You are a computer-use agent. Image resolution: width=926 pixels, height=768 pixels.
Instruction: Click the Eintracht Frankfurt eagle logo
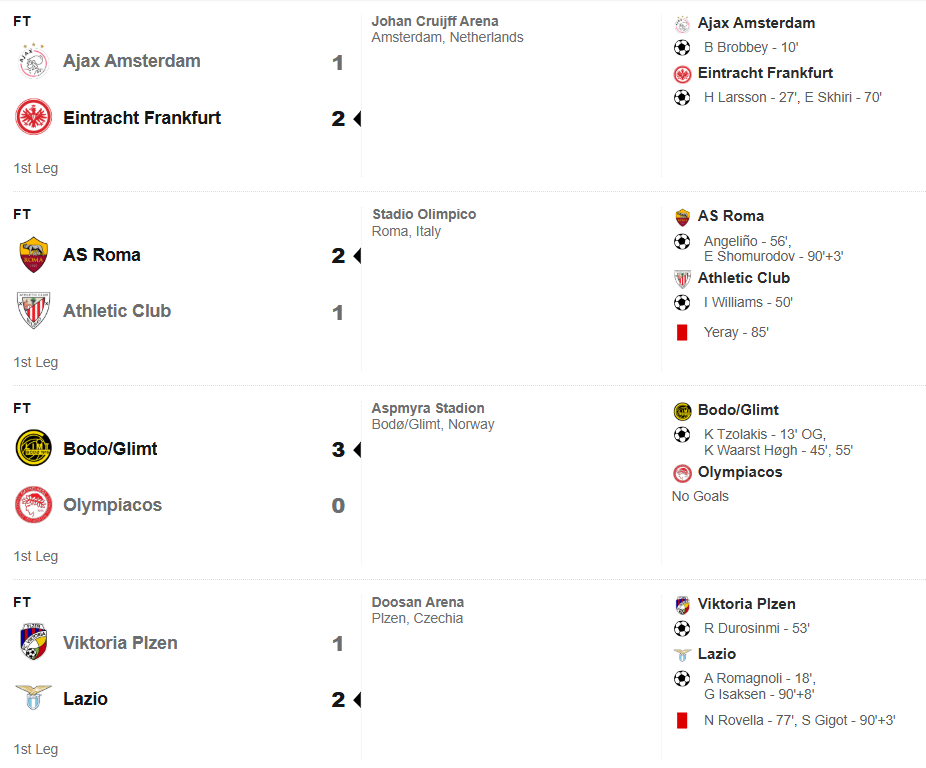[33, 117]
